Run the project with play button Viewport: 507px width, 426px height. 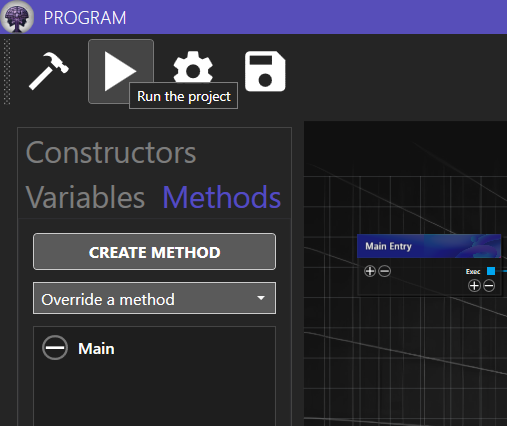[121, 71]
